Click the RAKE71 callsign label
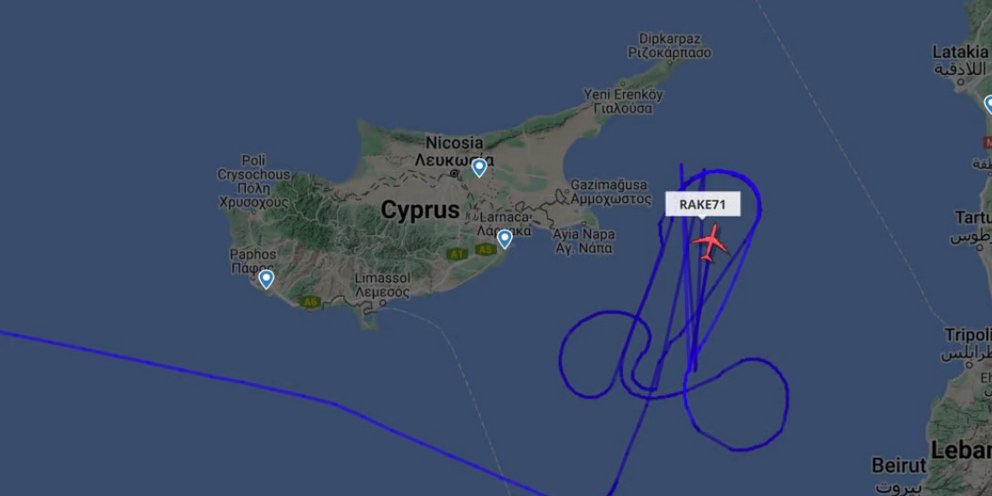The height and width of the screenshot is (496, 992). coord(702,204)
